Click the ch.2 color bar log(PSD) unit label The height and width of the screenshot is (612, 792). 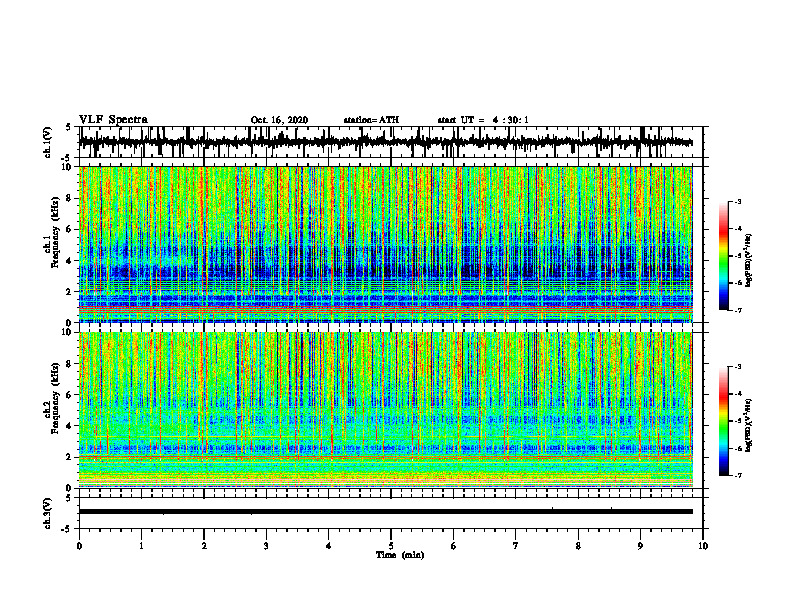click(x=750, y=425)
